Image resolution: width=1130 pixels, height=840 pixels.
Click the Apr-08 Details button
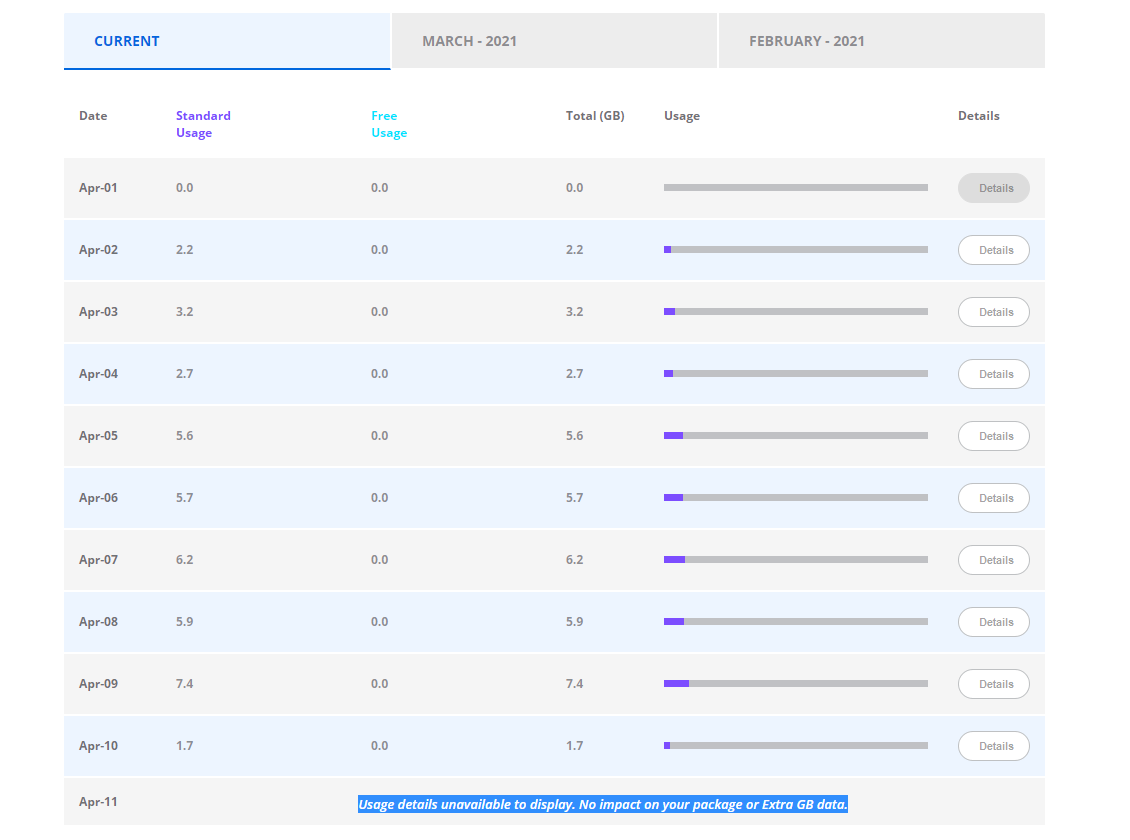click(994, 622)
